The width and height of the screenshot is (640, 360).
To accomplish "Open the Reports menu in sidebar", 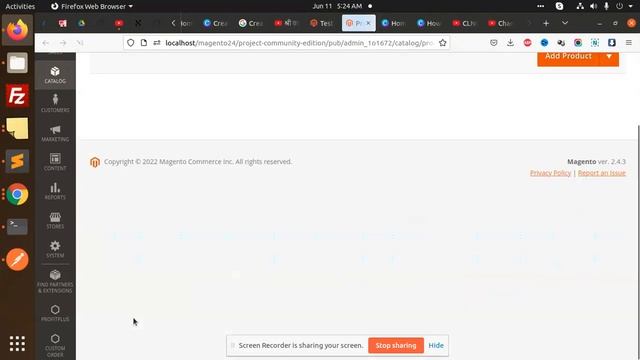I will 55,191.
